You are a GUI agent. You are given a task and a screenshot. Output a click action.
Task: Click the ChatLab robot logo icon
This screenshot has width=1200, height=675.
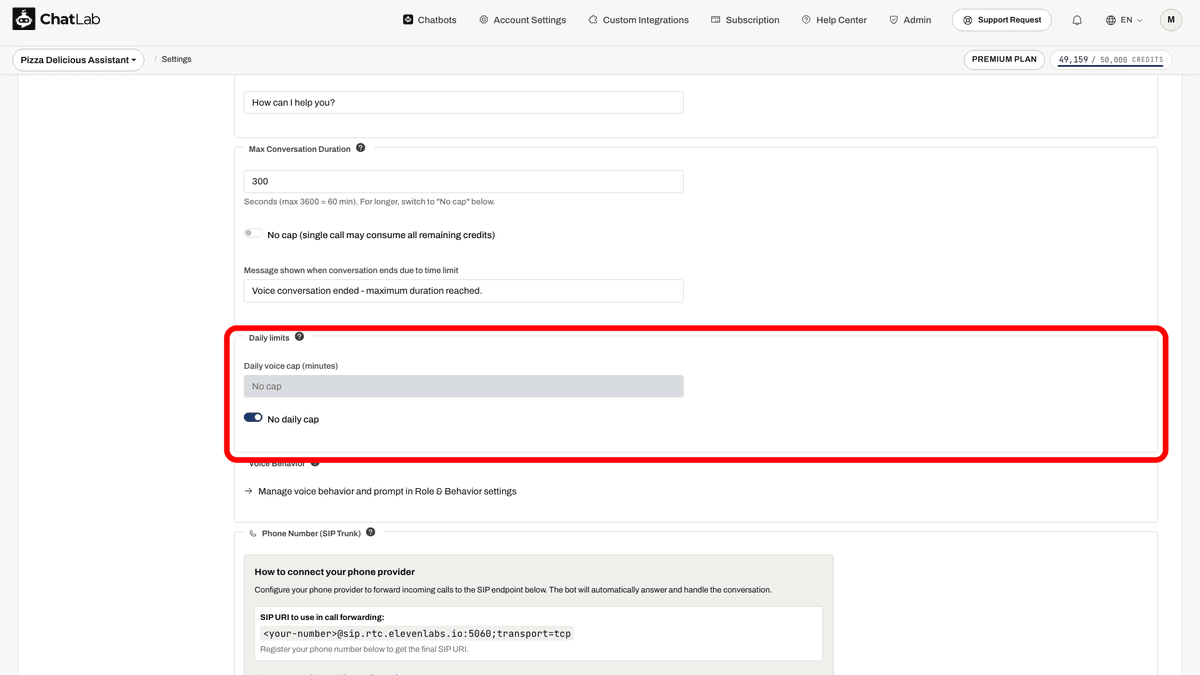pyautogui.click(x=23, y=19)
